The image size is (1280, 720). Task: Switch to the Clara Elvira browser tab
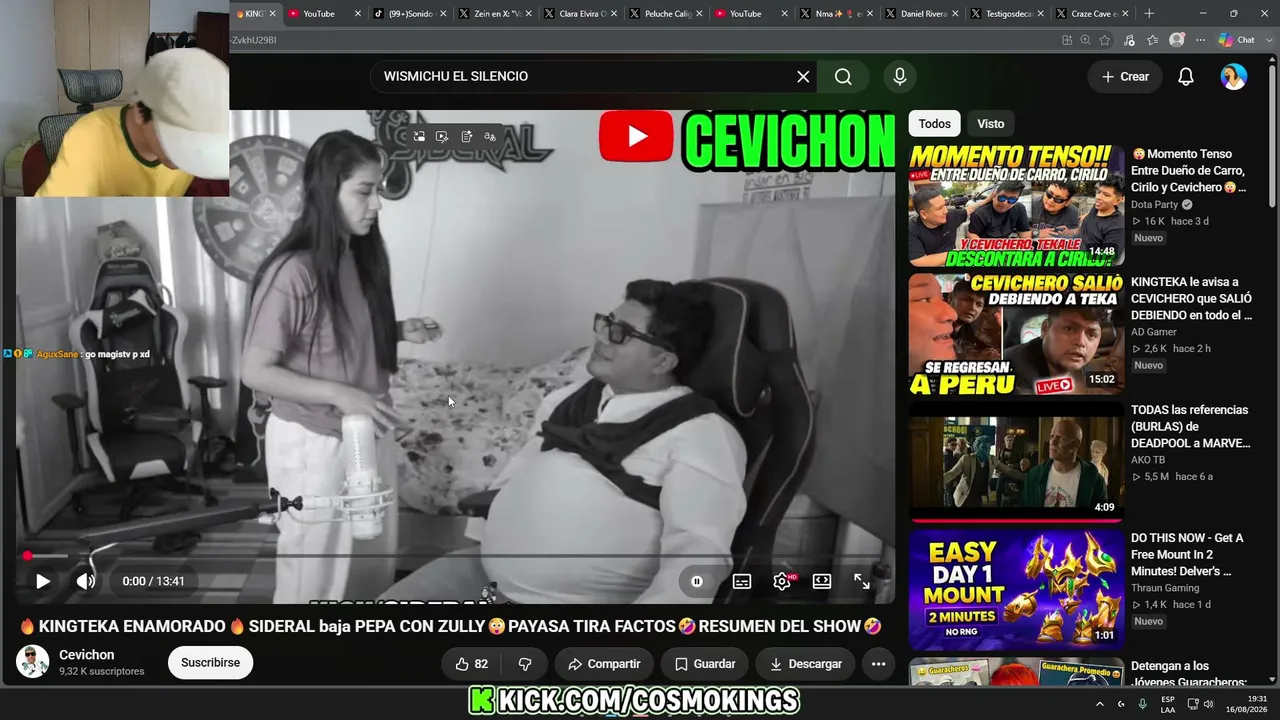point(581,14)
